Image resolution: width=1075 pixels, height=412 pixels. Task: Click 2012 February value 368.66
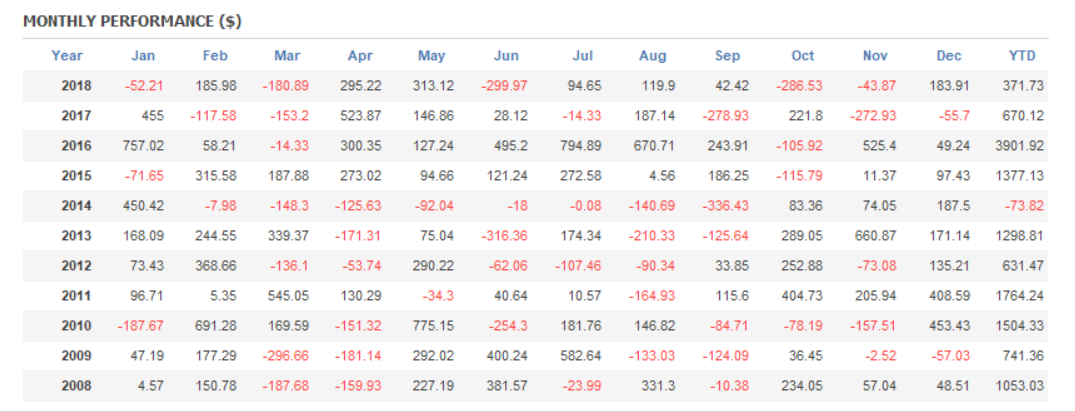click(x=214, y=266)
